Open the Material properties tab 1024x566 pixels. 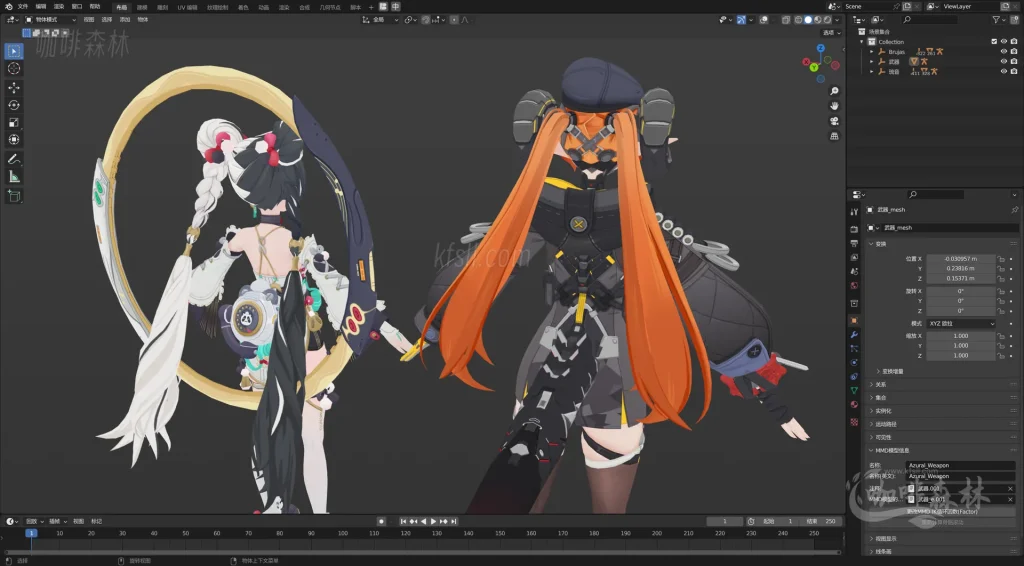tap(854, 405)
